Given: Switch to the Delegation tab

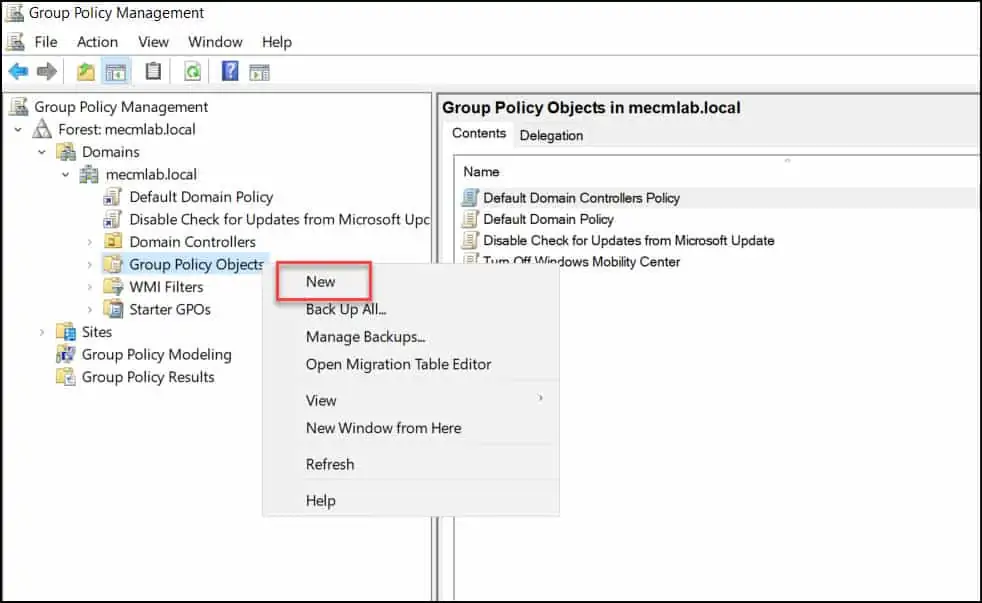Looking at the screenshot, I should [551, 135].
